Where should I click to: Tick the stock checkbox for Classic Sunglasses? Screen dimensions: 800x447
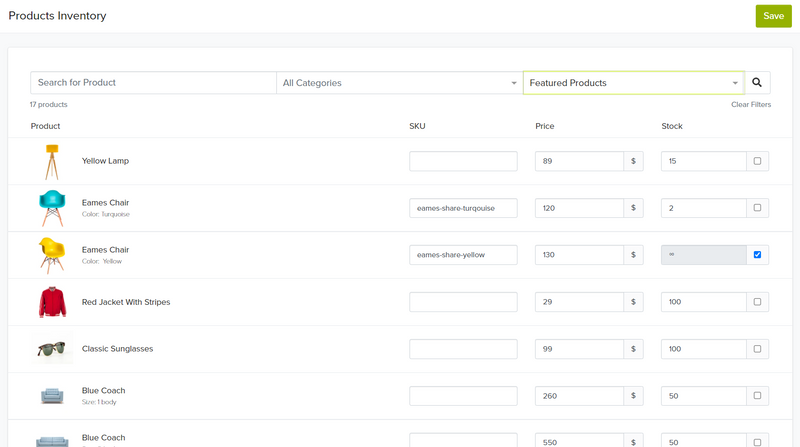point(757,349)
